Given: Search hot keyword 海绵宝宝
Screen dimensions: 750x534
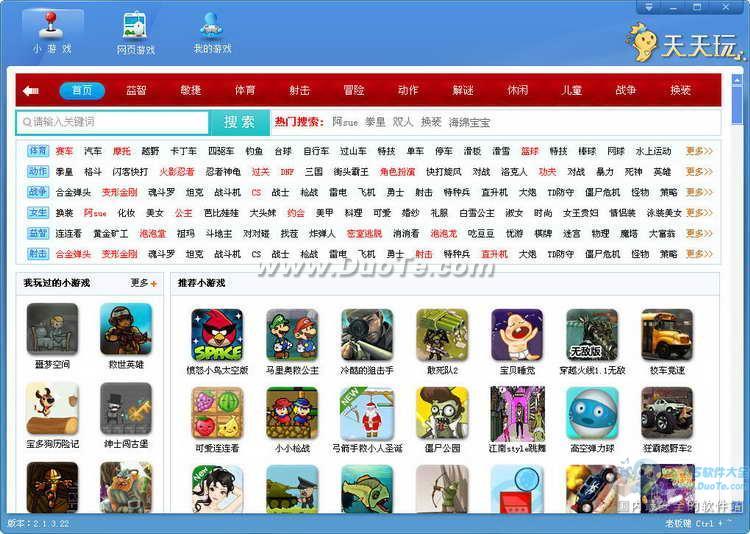Looking at the screenshot, I should pyautogui.click(x=469, y=122).
